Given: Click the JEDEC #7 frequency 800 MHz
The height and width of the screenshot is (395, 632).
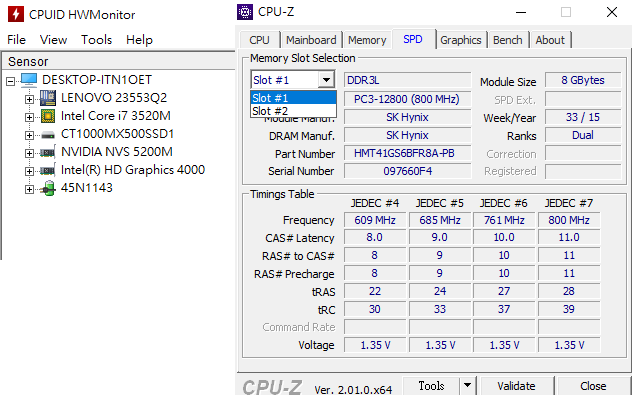Looking at the screenshot, I should coord(569,220).
